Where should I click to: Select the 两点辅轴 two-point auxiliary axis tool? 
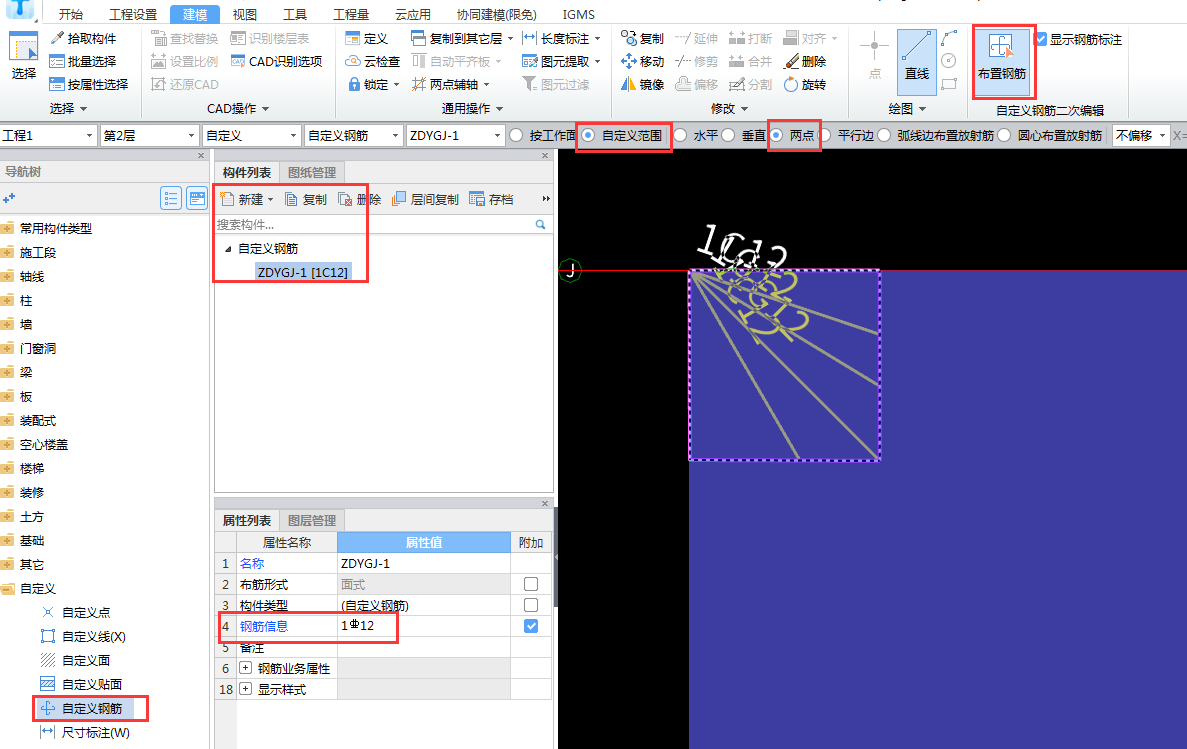[x=450, y=84]
